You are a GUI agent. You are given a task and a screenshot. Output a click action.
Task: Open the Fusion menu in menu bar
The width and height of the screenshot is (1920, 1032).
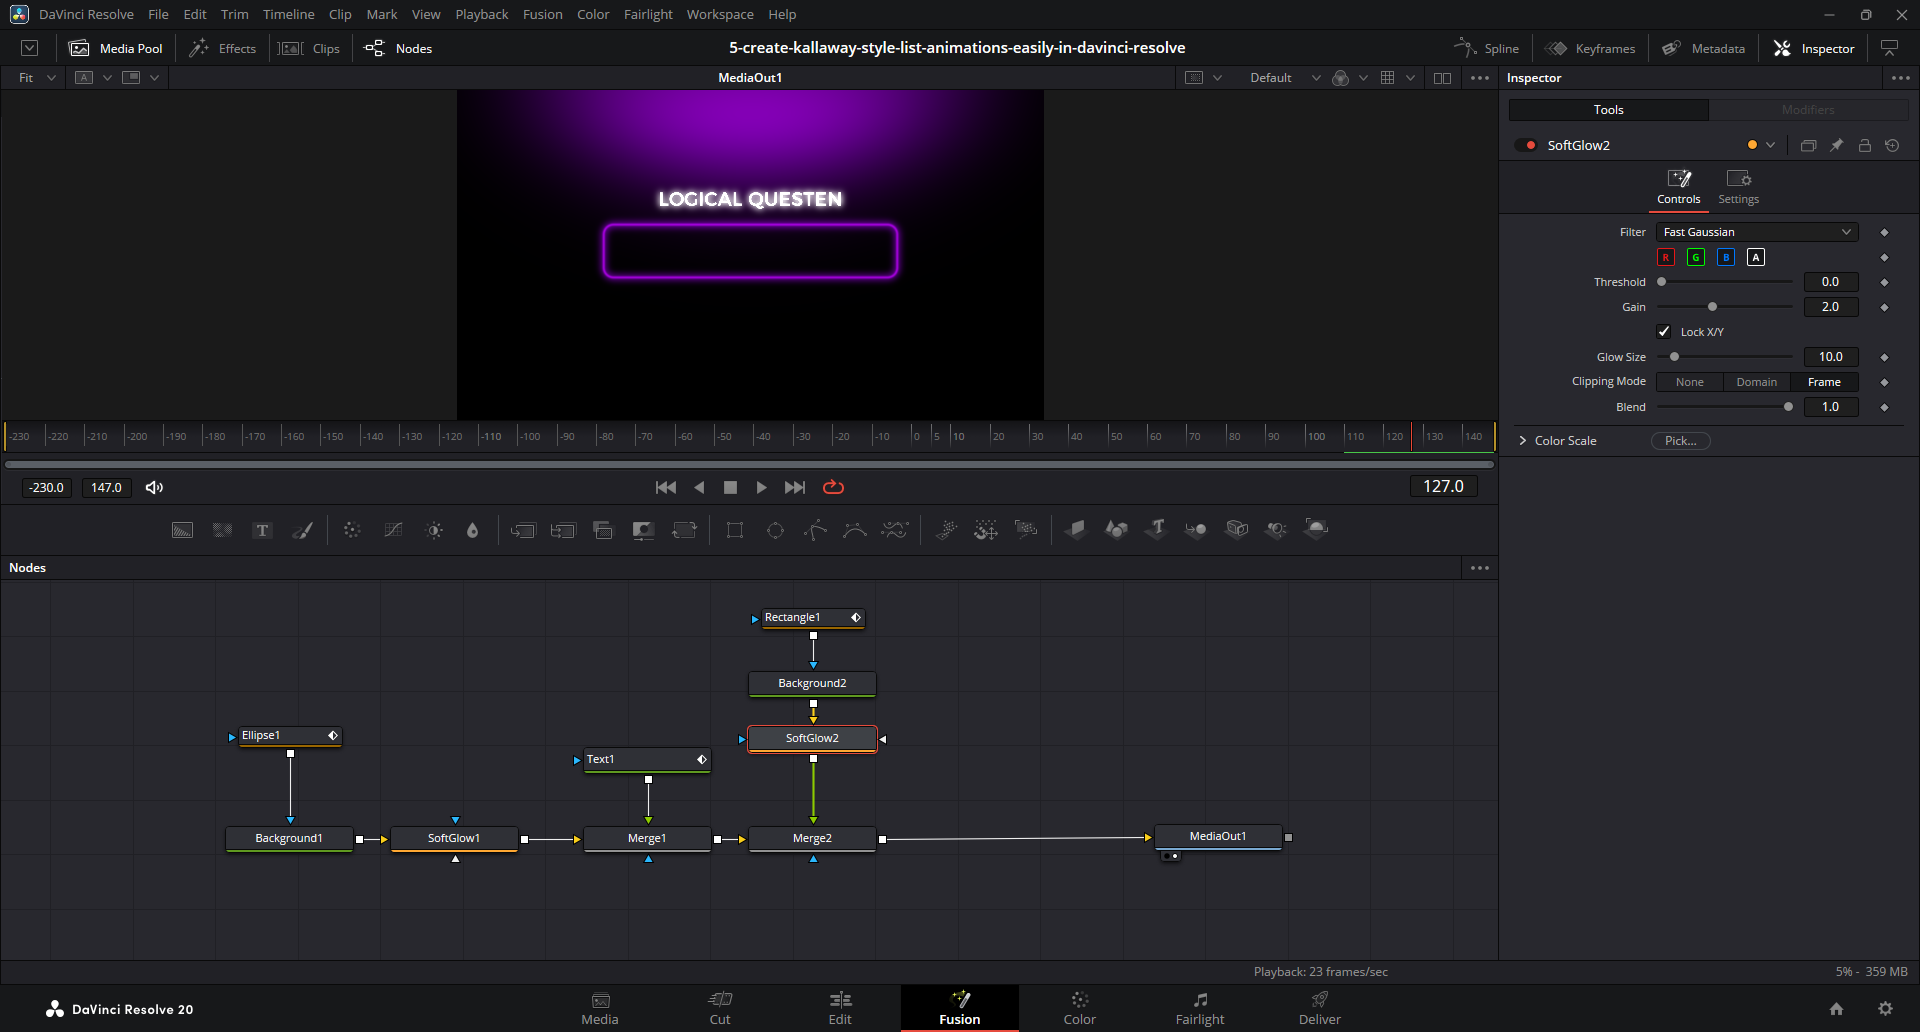(542, 14)
